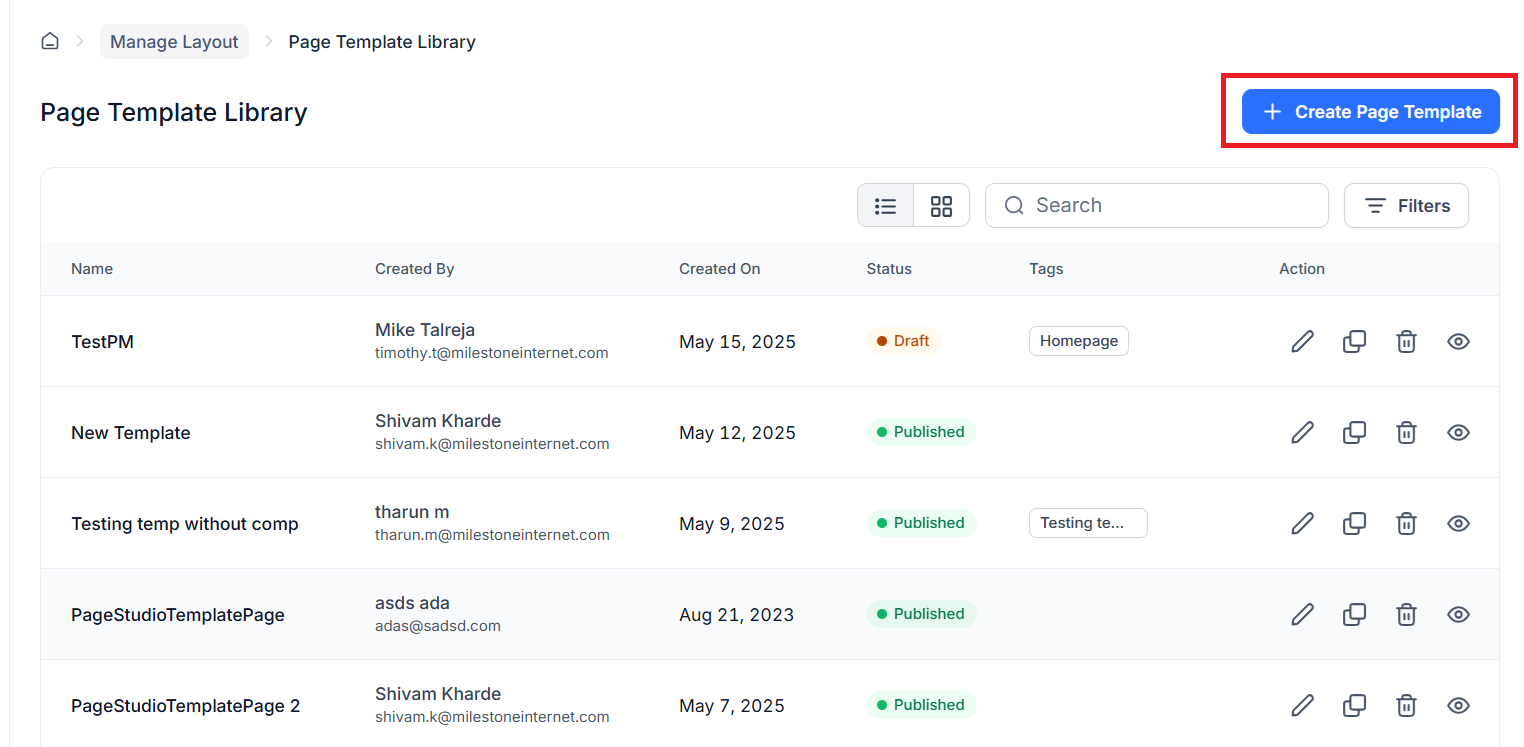Click the Action column header
The height and width of the screenshot is (747, 1524).
coord(1302,269)
